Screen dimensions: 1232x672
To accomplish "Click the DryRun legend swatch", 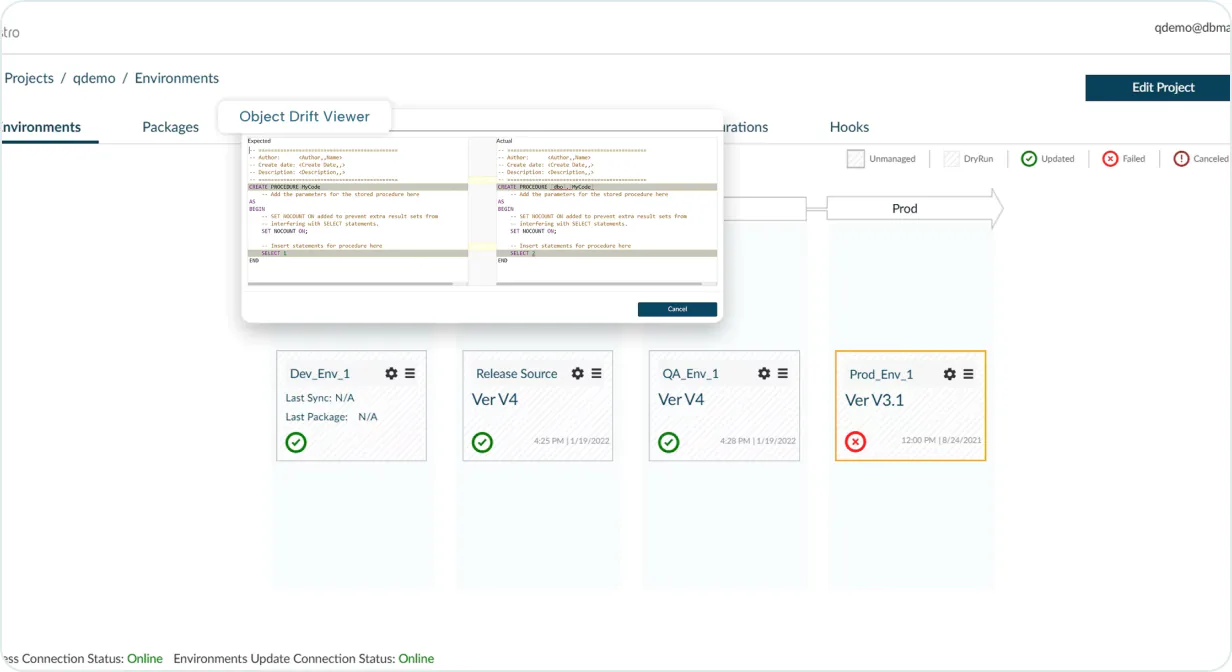I will click(951, 159).
